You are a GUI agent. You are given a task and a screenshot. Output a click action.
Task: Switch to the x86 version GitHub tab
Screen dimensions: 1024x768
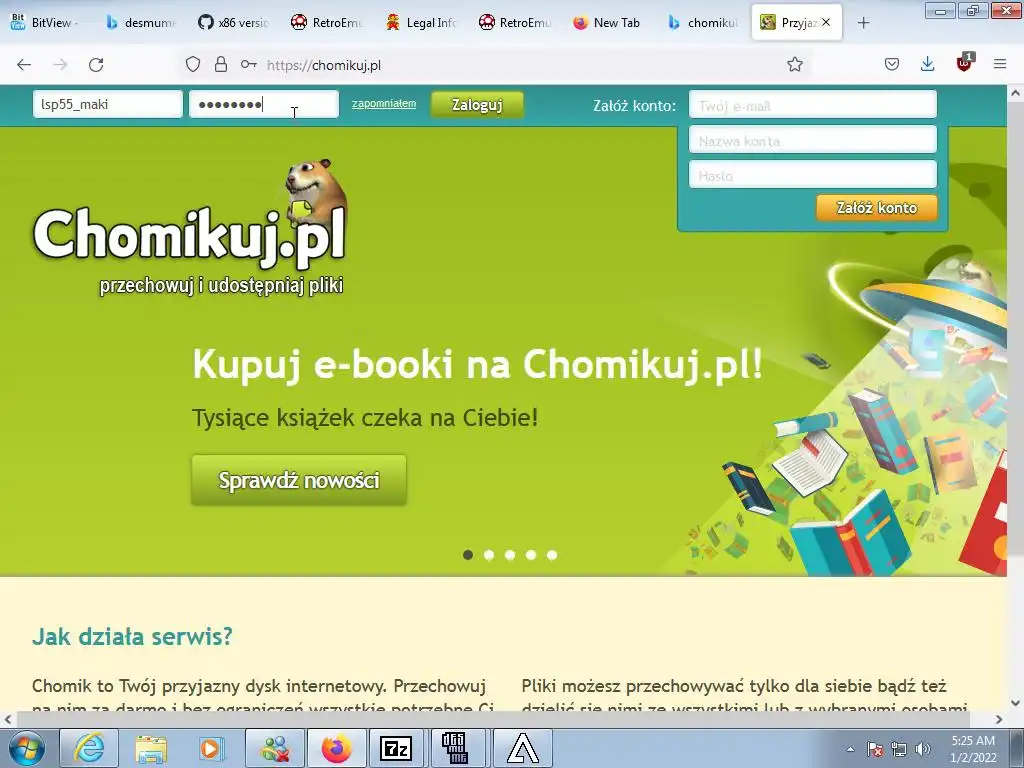(x=234, y=23)
